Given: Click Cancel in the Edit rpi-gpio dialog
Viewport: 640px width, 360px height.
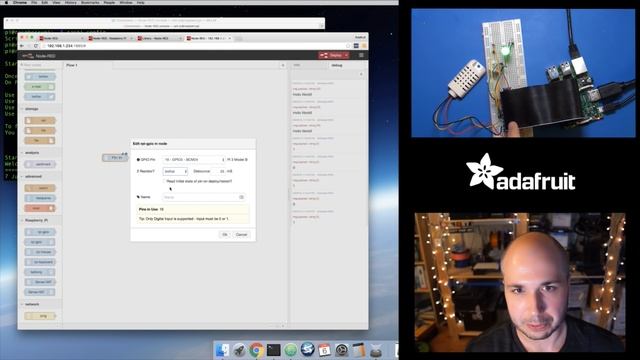Looking at the screenshot, I should [x=242, y=234].
